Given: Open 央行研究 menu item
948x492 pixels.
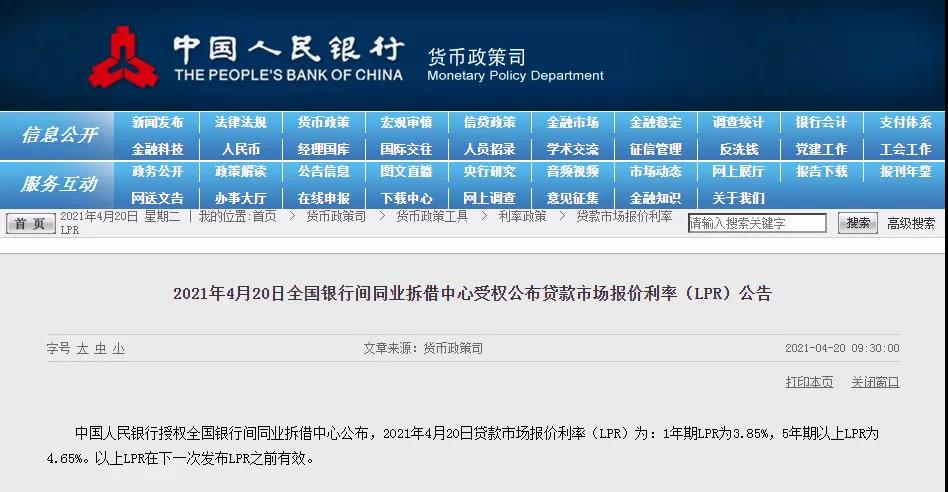Looking at the screenshot, I should coord(490,172).
